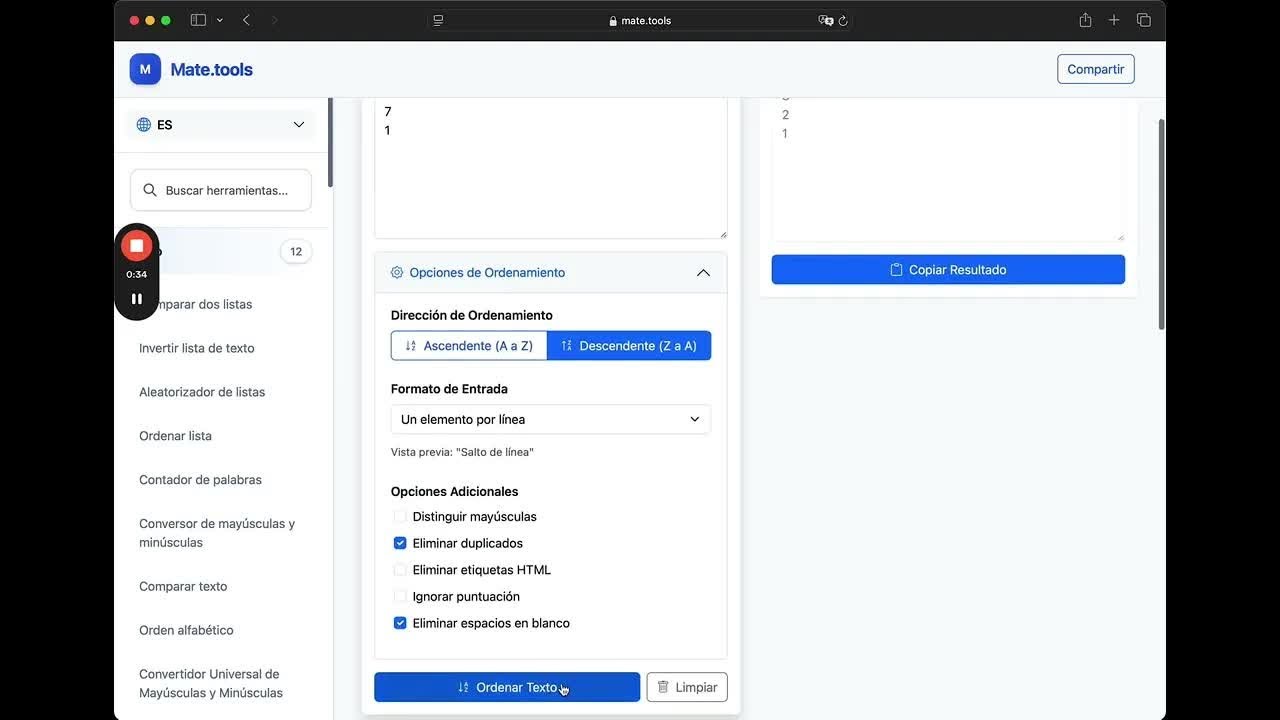
Task: Open Orden alfabético tool
Action: point(186,630)
